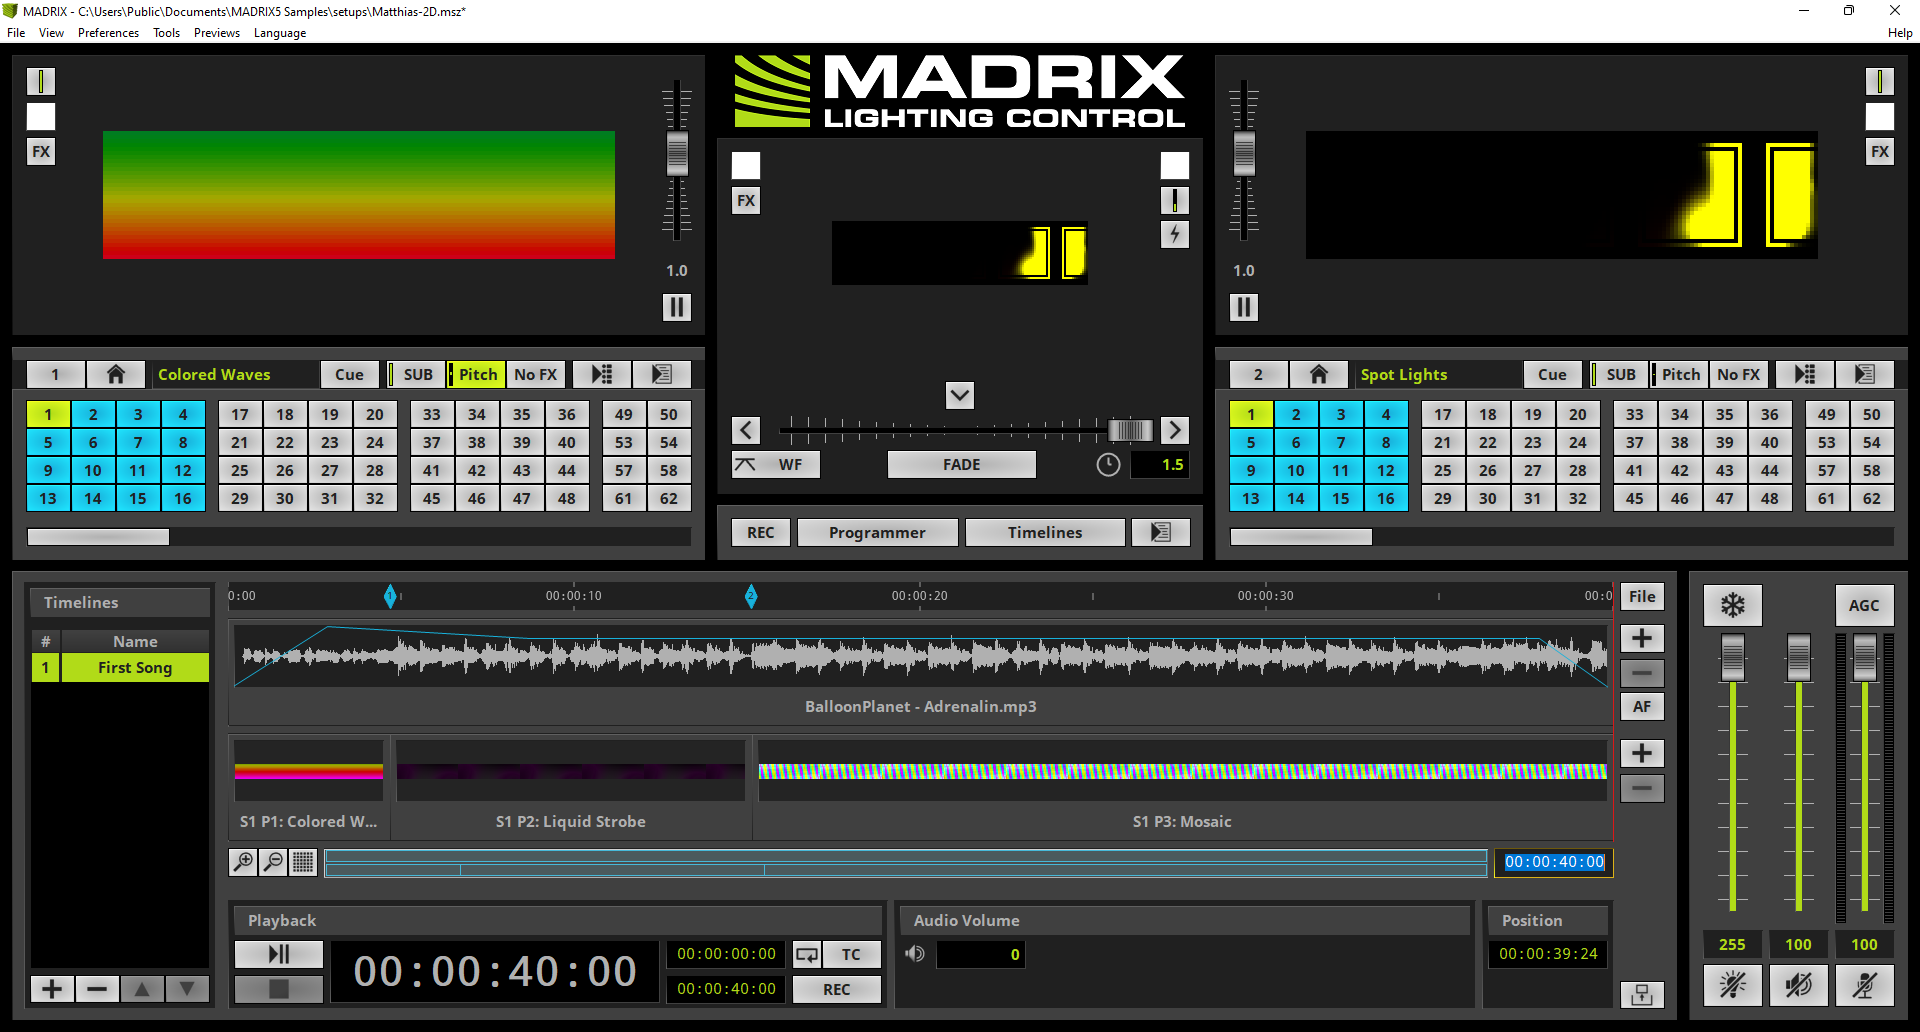Click the FADE button
The height and width of the screenshot is (1032, 1920).
(x=961, y=465)
